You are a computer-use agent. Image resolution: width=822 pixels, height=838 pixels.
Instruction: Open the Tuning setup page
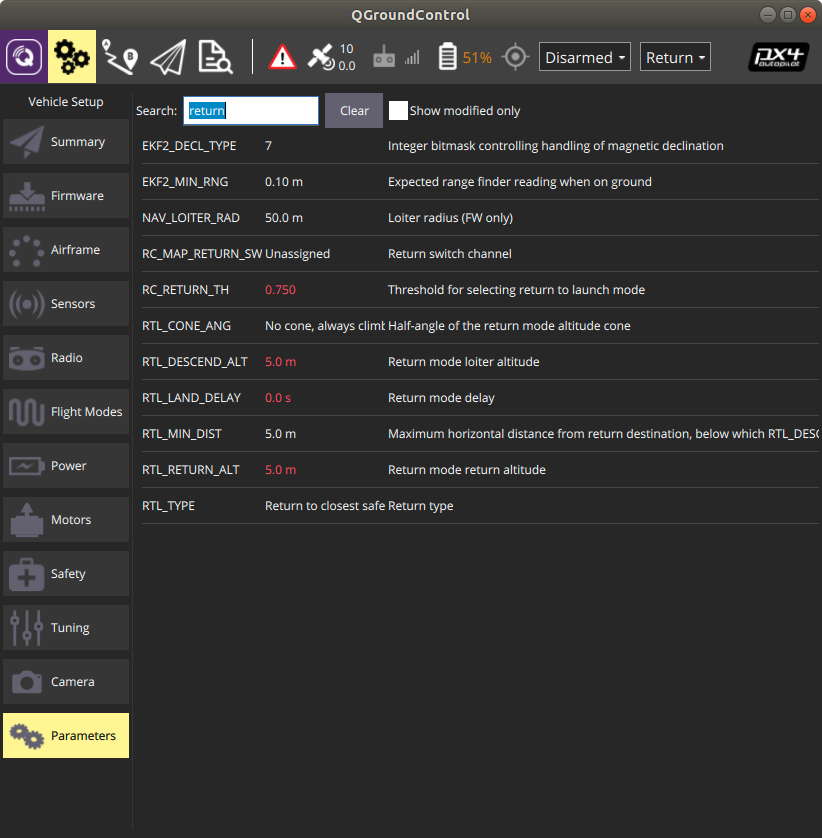pyautogui.click(x=66, y=627)
